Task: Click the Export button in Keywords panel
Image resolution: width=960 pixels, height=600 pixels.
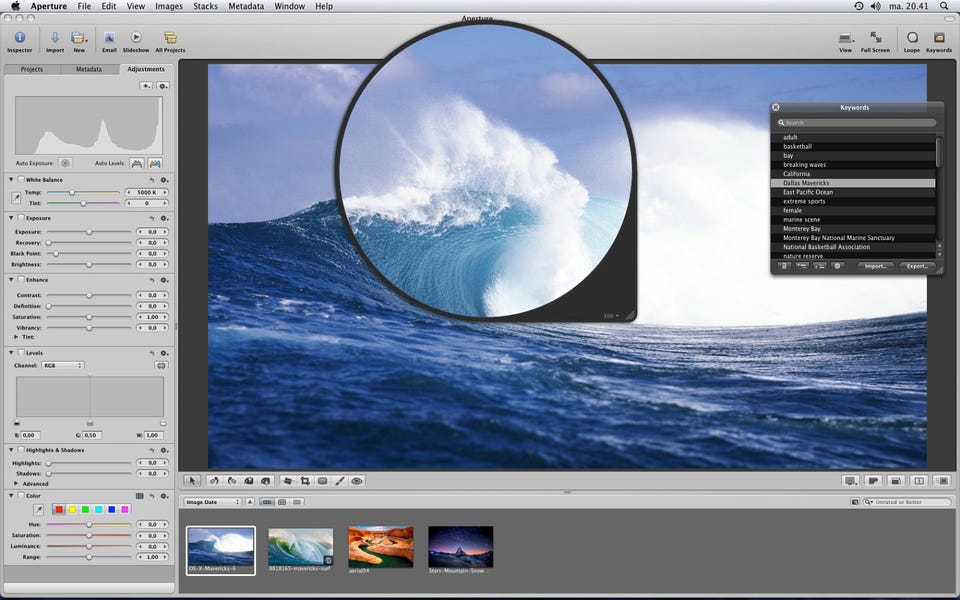Action: 917,266
